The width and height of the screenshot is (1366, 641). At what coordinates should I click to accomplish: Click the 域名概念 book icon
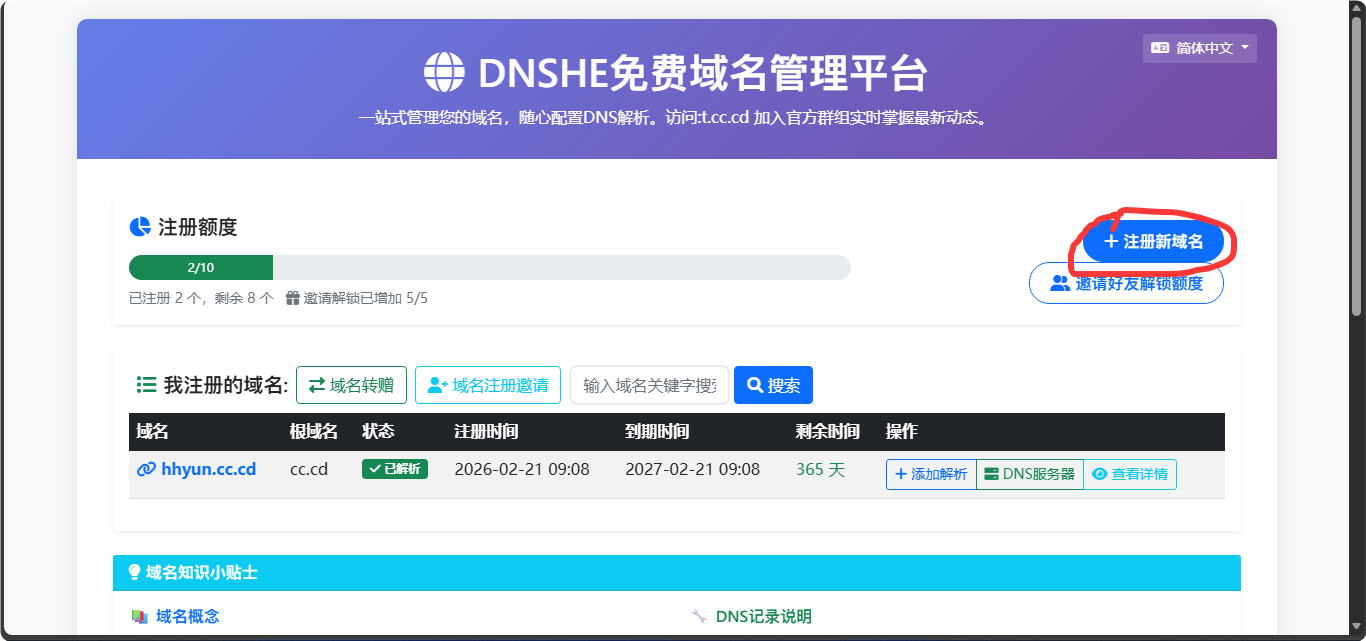(140, 616)
